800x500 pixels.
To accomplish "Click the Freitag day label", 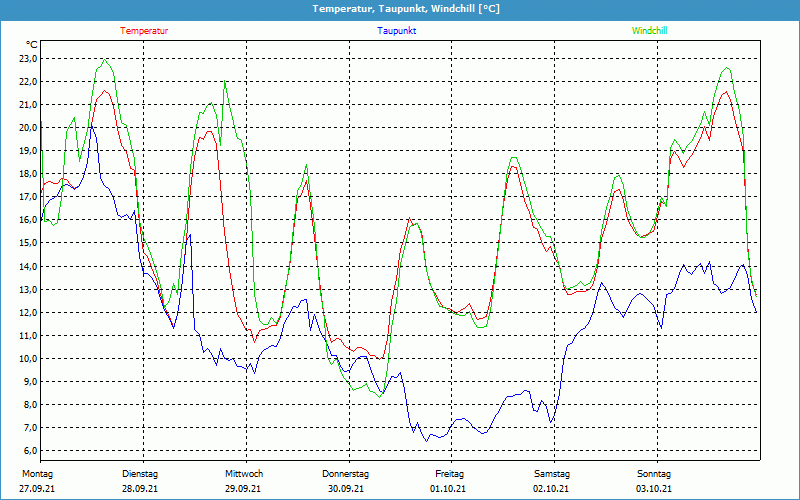I will click(x=449, y=474).
